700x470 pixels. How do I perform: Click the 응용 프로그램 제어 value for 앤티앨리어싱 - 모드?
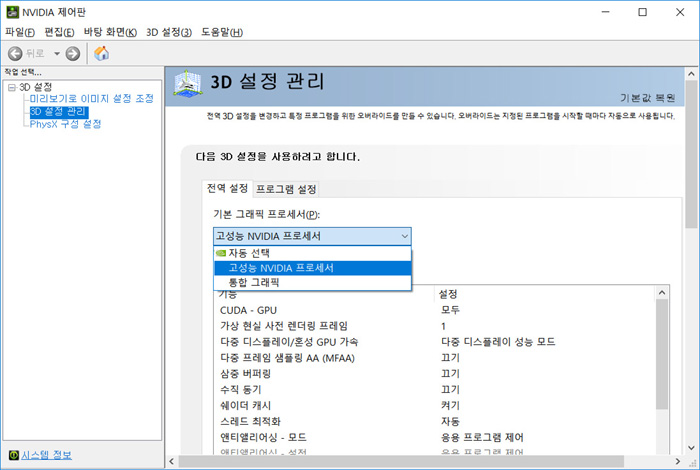tap(483, 437)
